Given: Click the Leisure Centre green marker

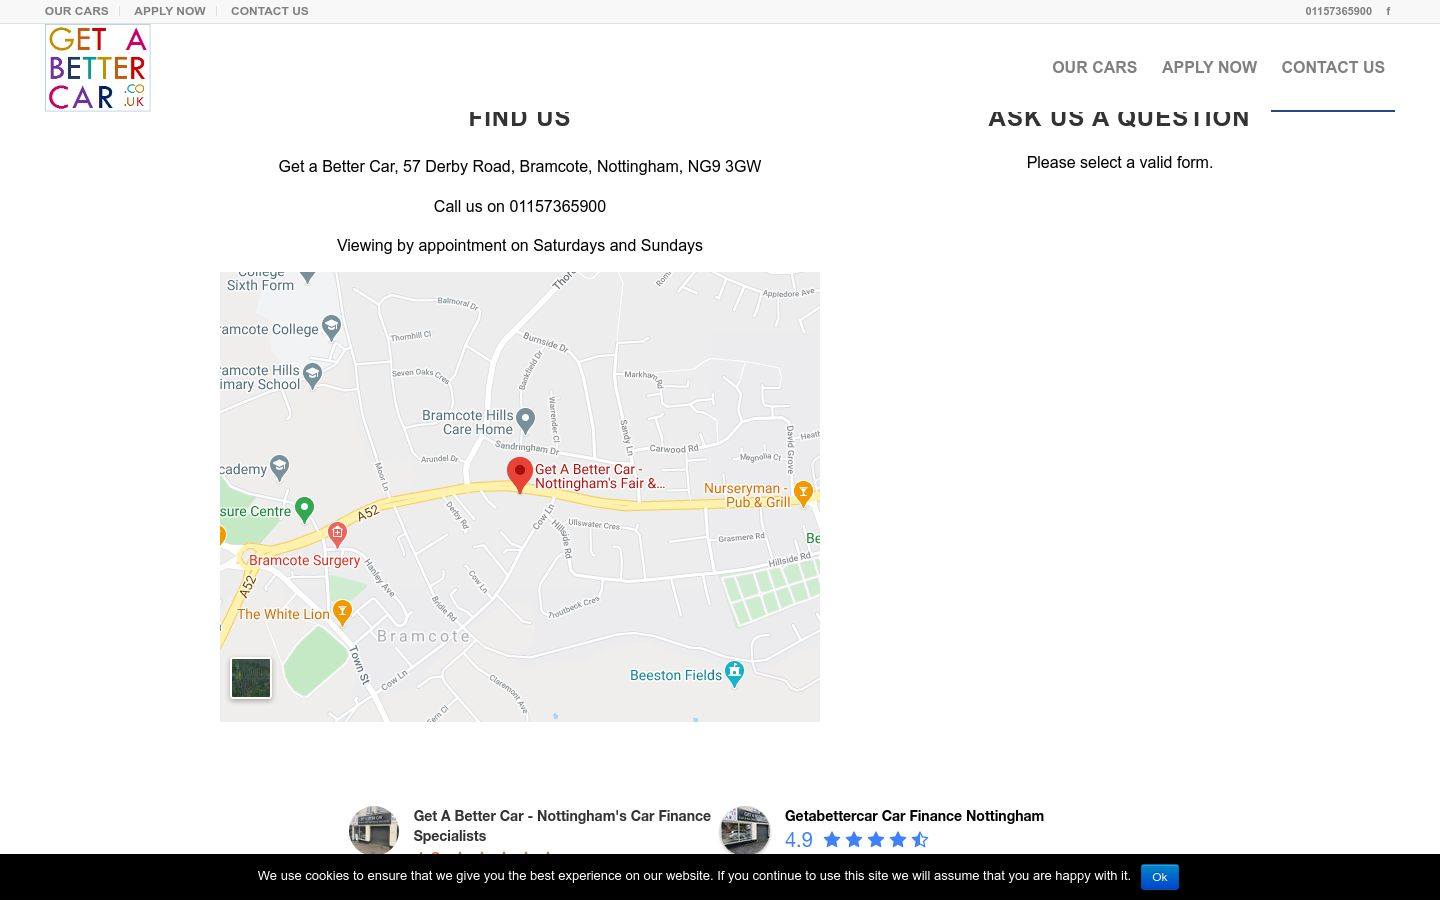Looking at the screenshot, I should [305, 509].
